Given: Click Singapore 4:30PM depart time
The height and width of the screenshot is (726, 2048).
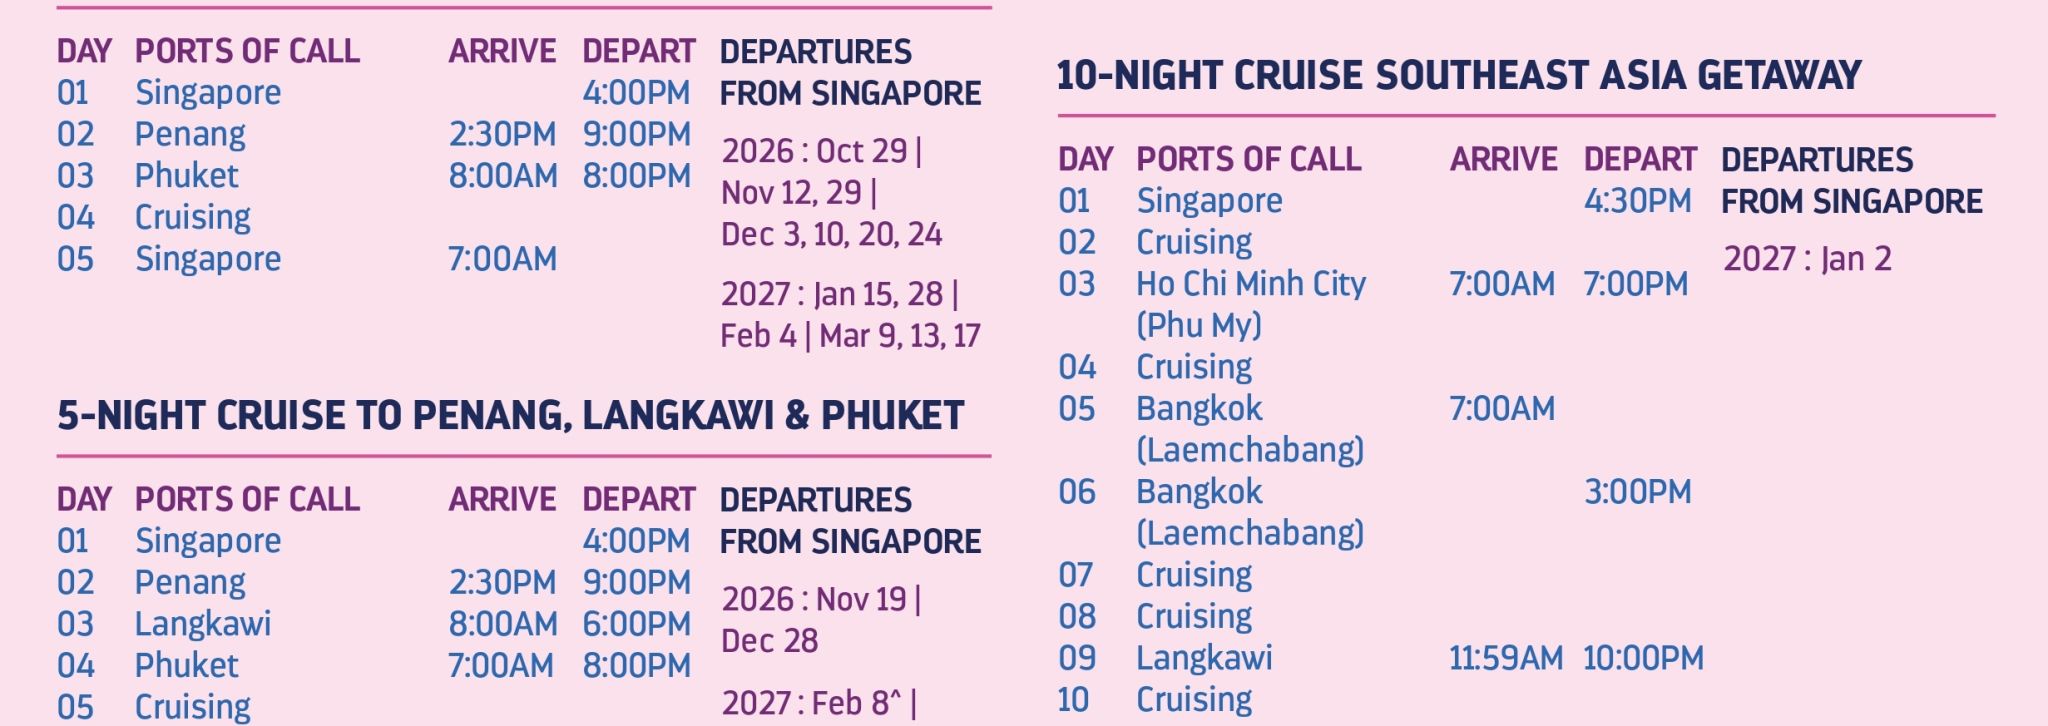Looking at the screenshot, I should (x=1638, y=200).
